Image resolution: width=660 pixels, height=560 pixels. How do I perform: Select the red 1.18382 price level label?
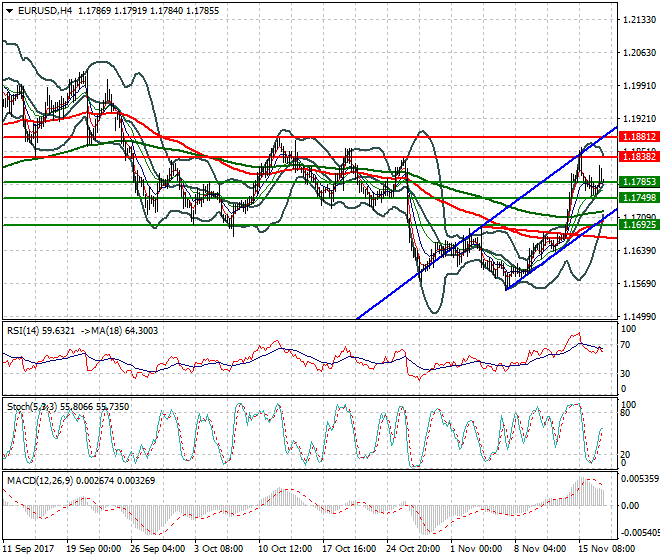639,157
